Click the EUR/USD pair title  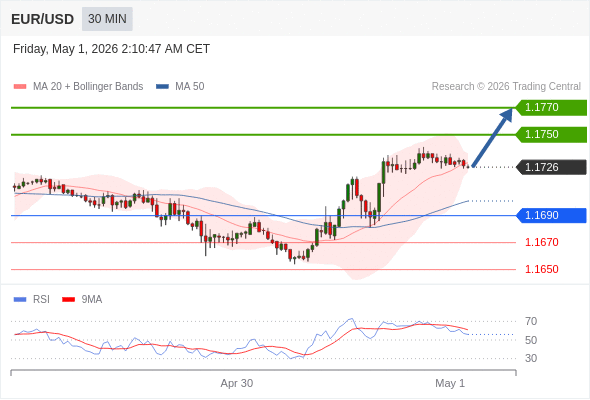[x=43, y=19]
